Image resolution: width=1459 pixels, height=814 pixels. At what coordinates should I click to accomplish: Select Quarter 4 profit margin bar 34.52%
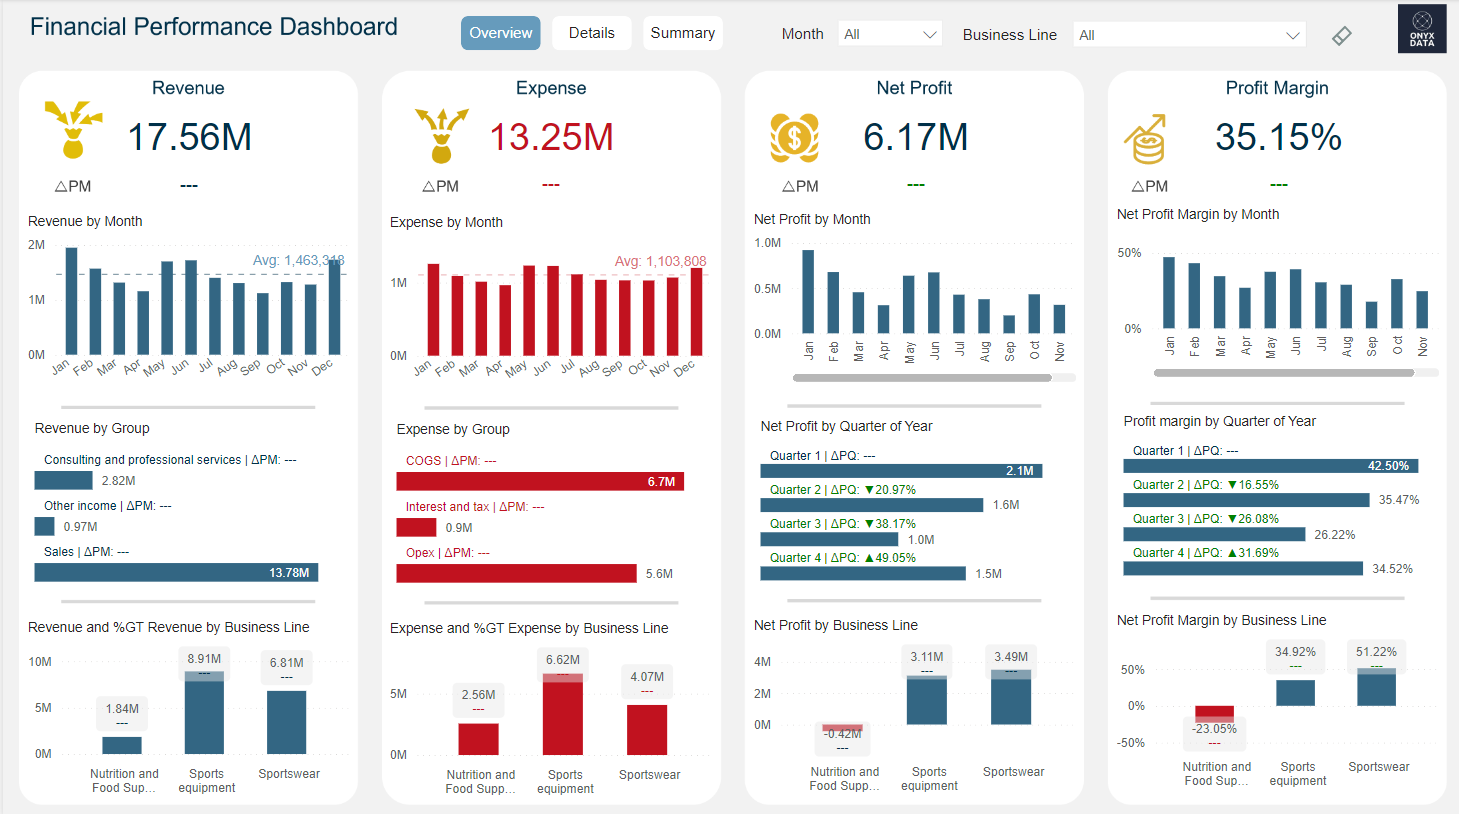1242,569
